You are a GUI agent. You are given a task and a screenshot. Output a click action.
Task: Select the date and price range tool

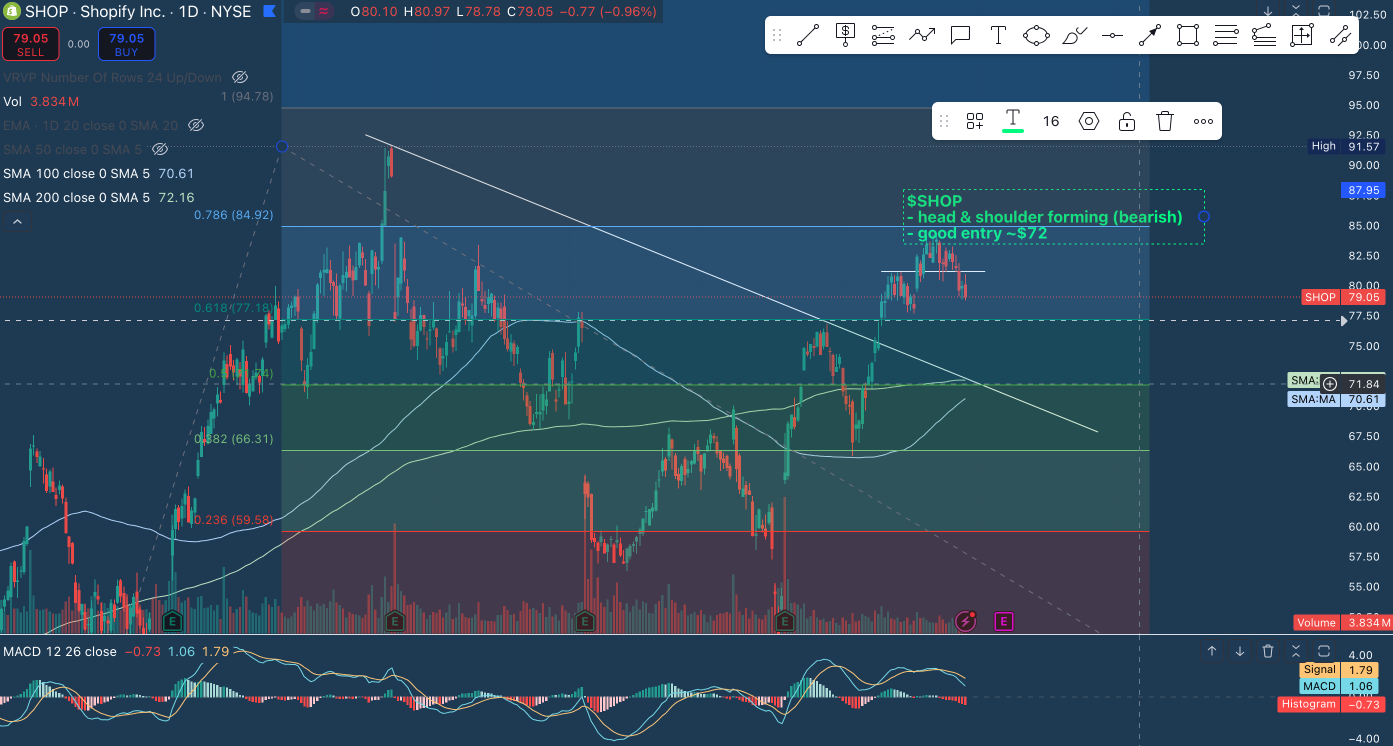point(1302,35)
